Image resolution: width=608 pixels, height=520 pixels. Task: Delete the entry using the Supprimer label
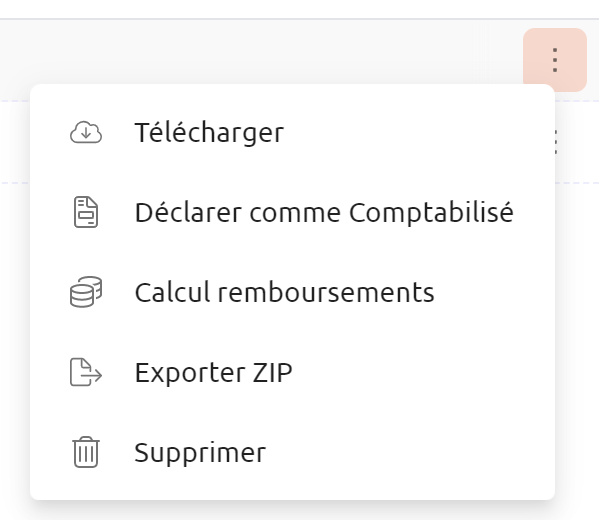pyautogui.click(x=200, y=453)
